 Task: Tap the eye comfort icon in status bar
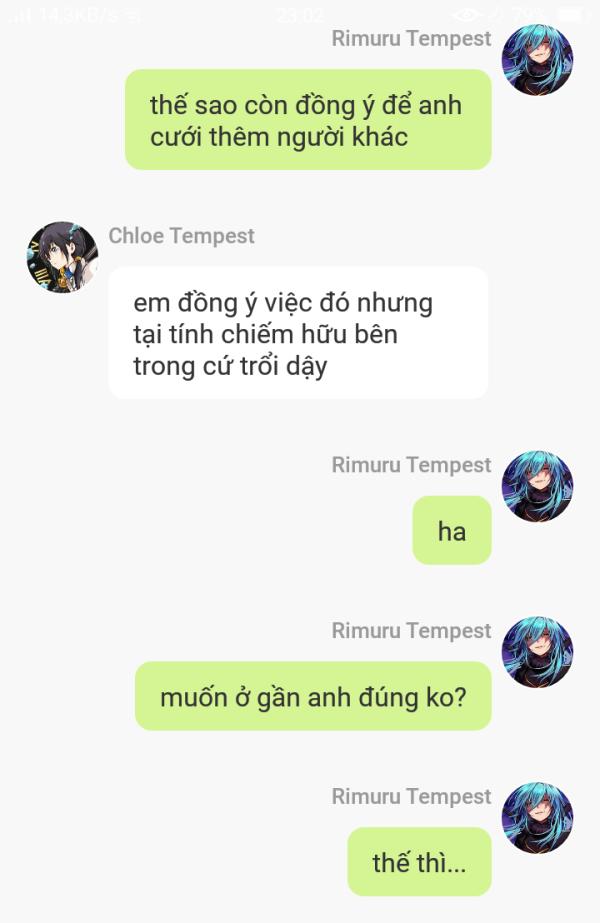point(467,15)
